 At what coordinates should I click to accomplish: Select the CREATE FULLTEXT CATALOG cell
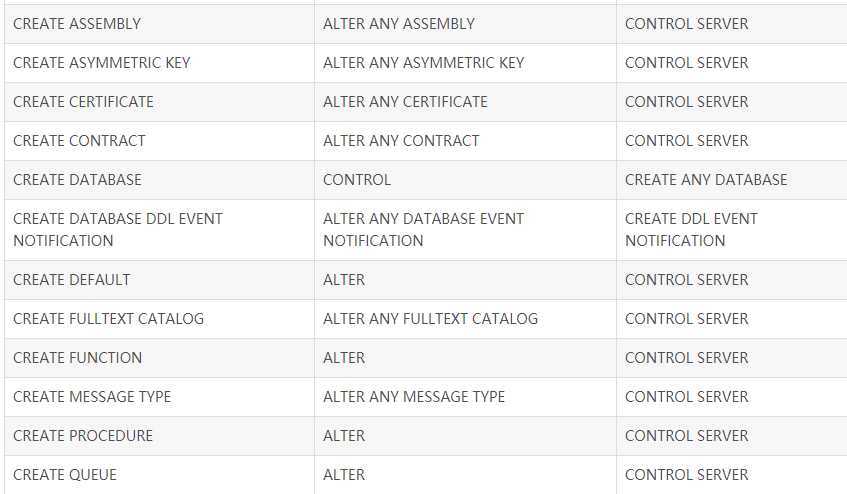click(x=159, y=319)
